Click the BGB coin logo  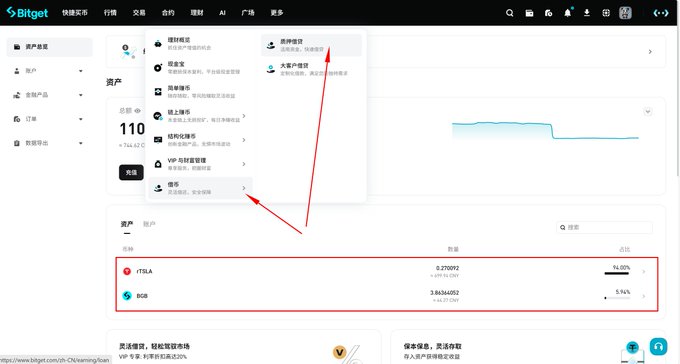pos(127,295)
